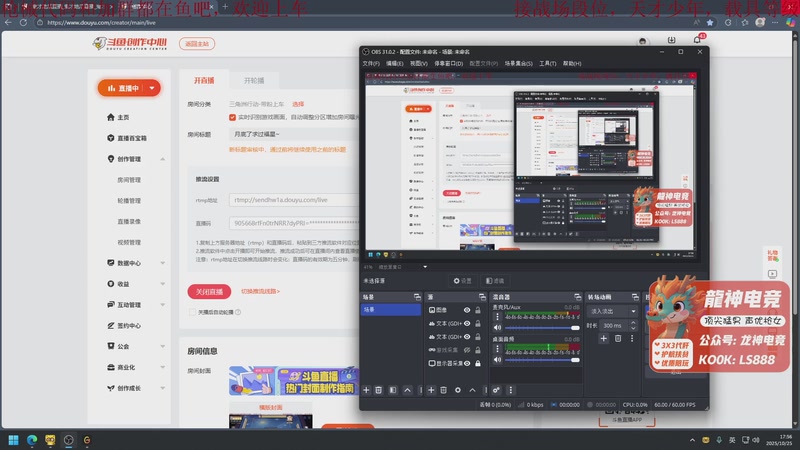Open source properties gear in Sources dock
Viewport: 800px width, 450px height.
[458, 390]
